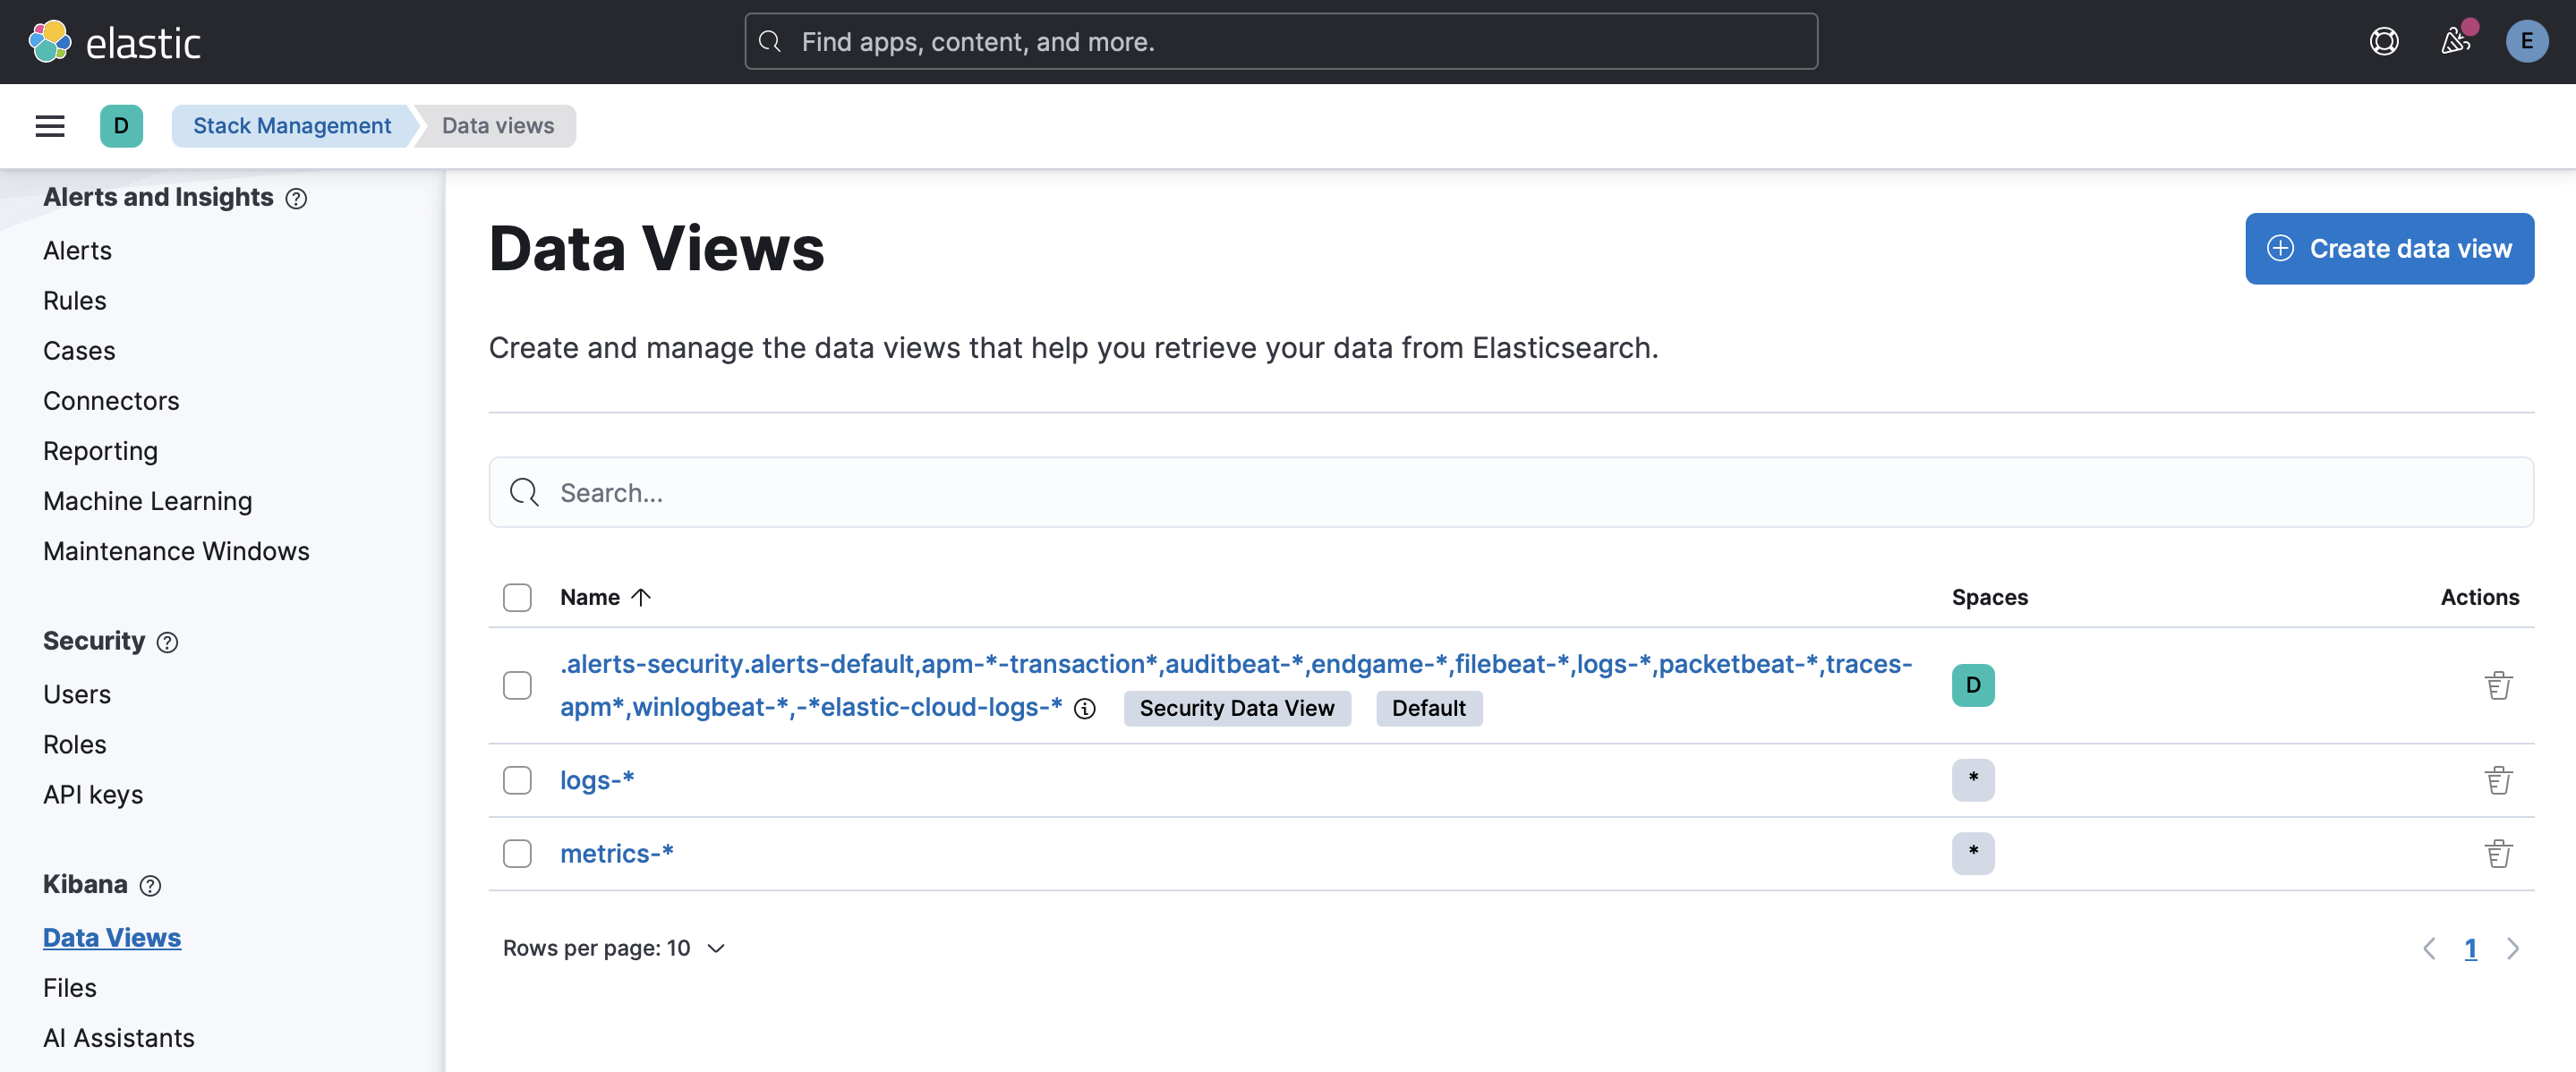Check the logs-* row checkbox
The width and height of the screenshot is (2576, 1072).
pyautogui.click(x=517, y=780)
